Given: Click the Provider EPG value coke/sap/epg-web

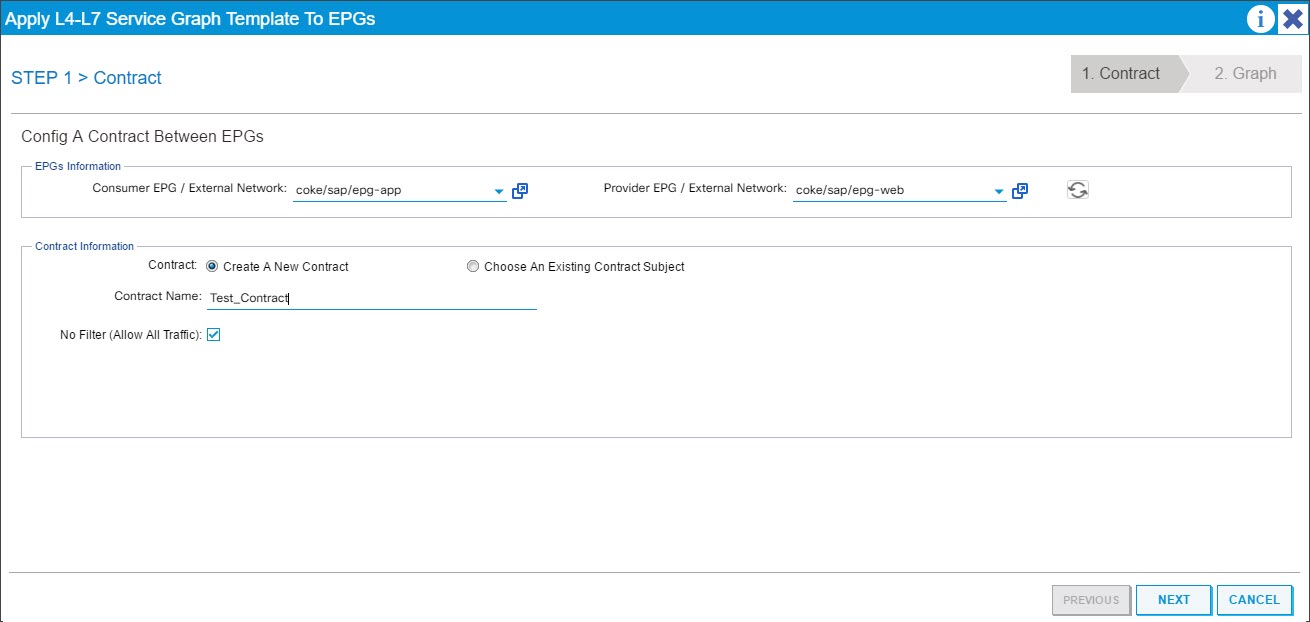Looking at the screenshot, I should [850, 190].
